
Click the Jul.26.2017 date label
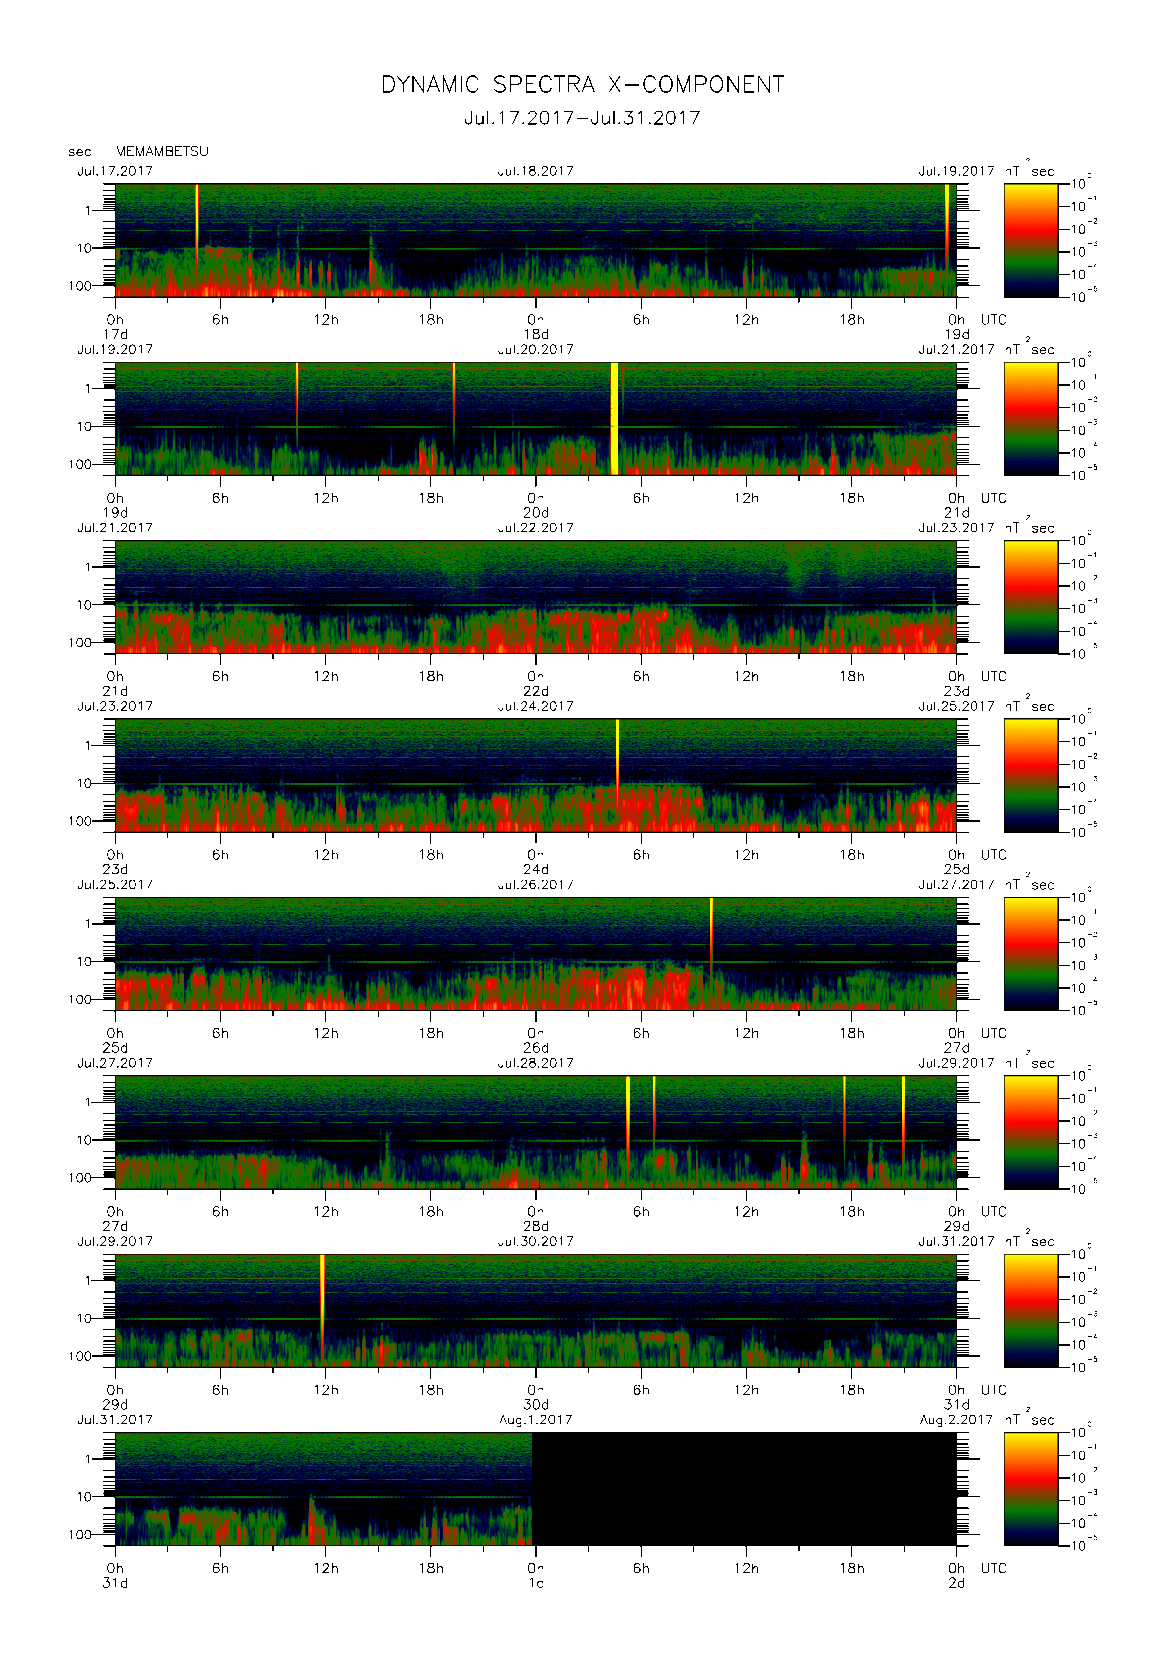click(536, 885)
